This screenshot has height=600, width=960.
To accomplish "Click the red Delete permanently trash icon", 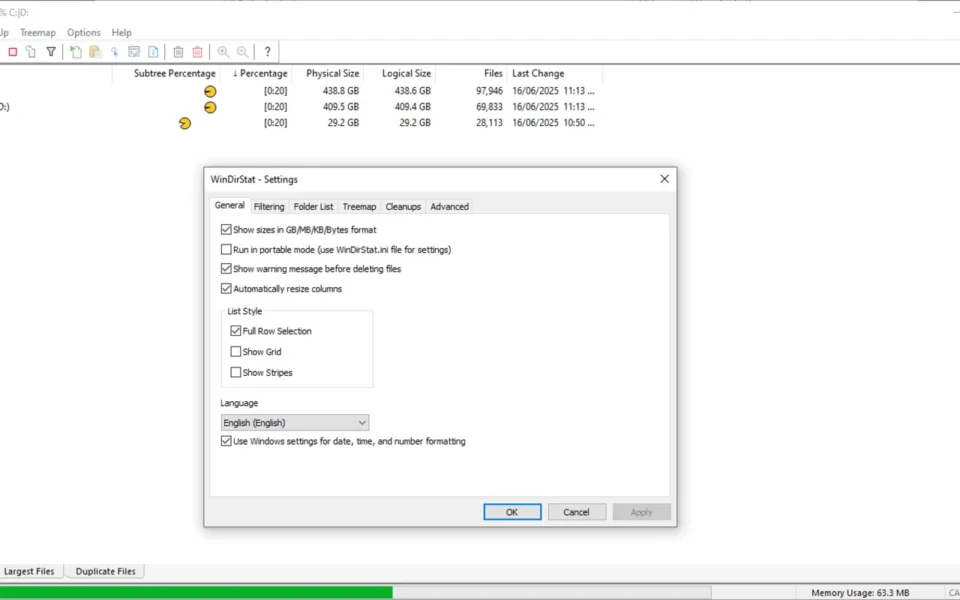I will (x=197, y=52).
